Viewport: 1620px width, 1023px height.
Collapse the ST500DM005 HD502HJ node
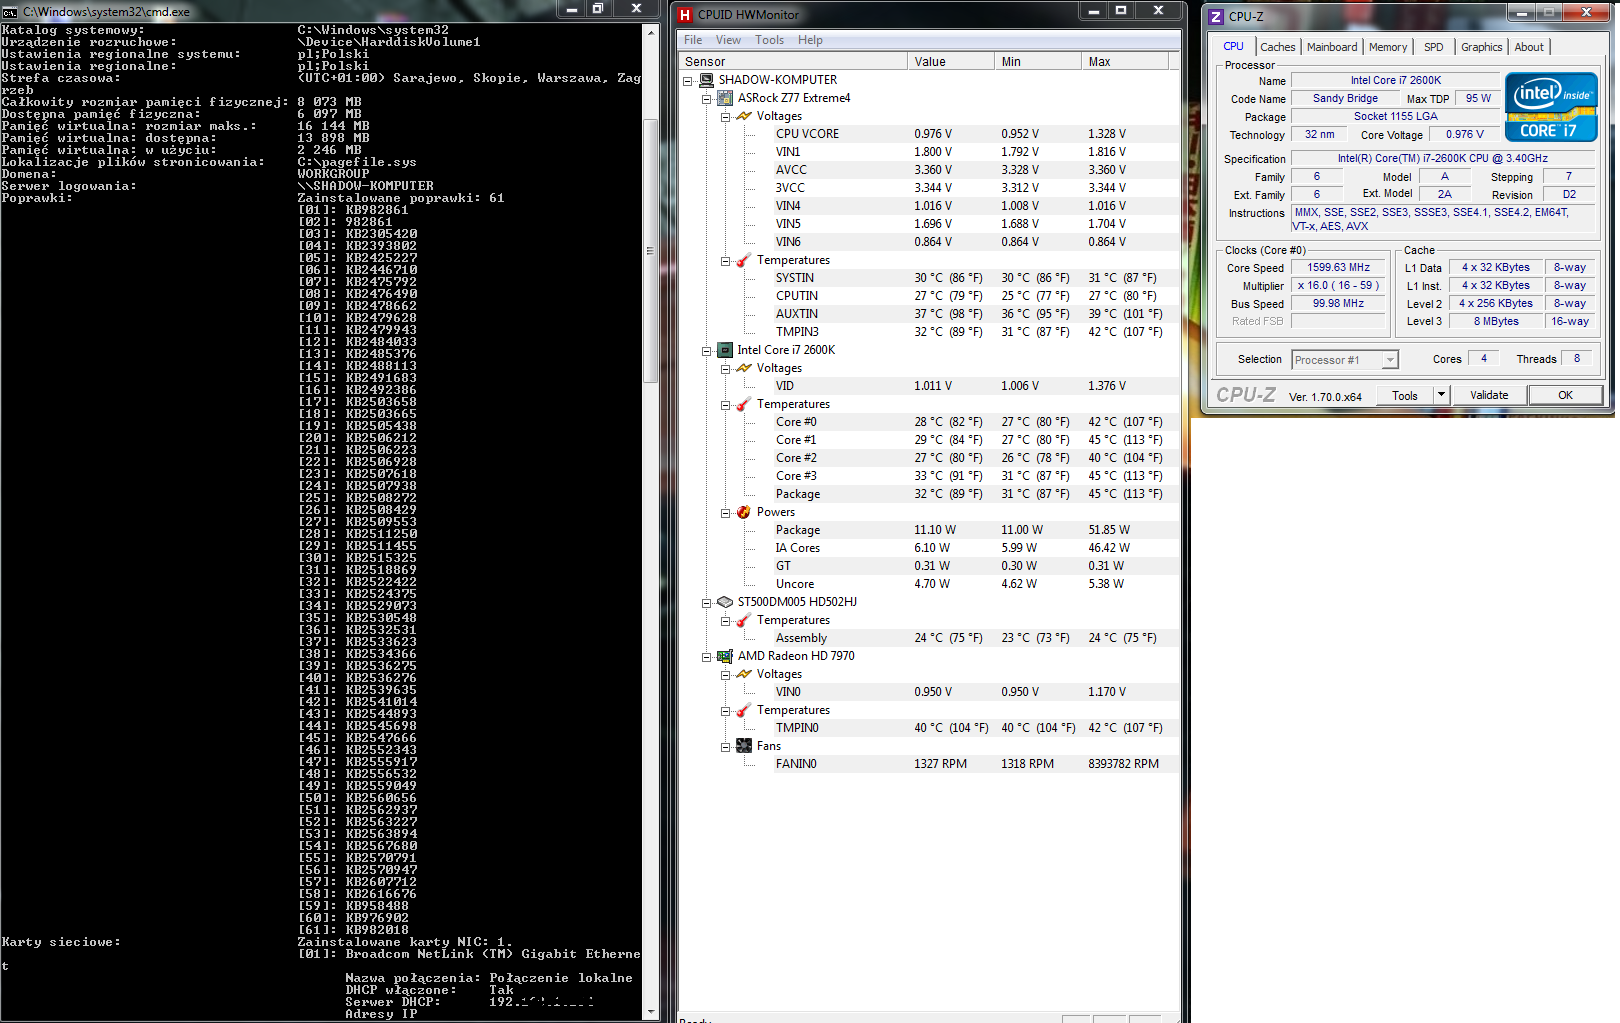706,603
